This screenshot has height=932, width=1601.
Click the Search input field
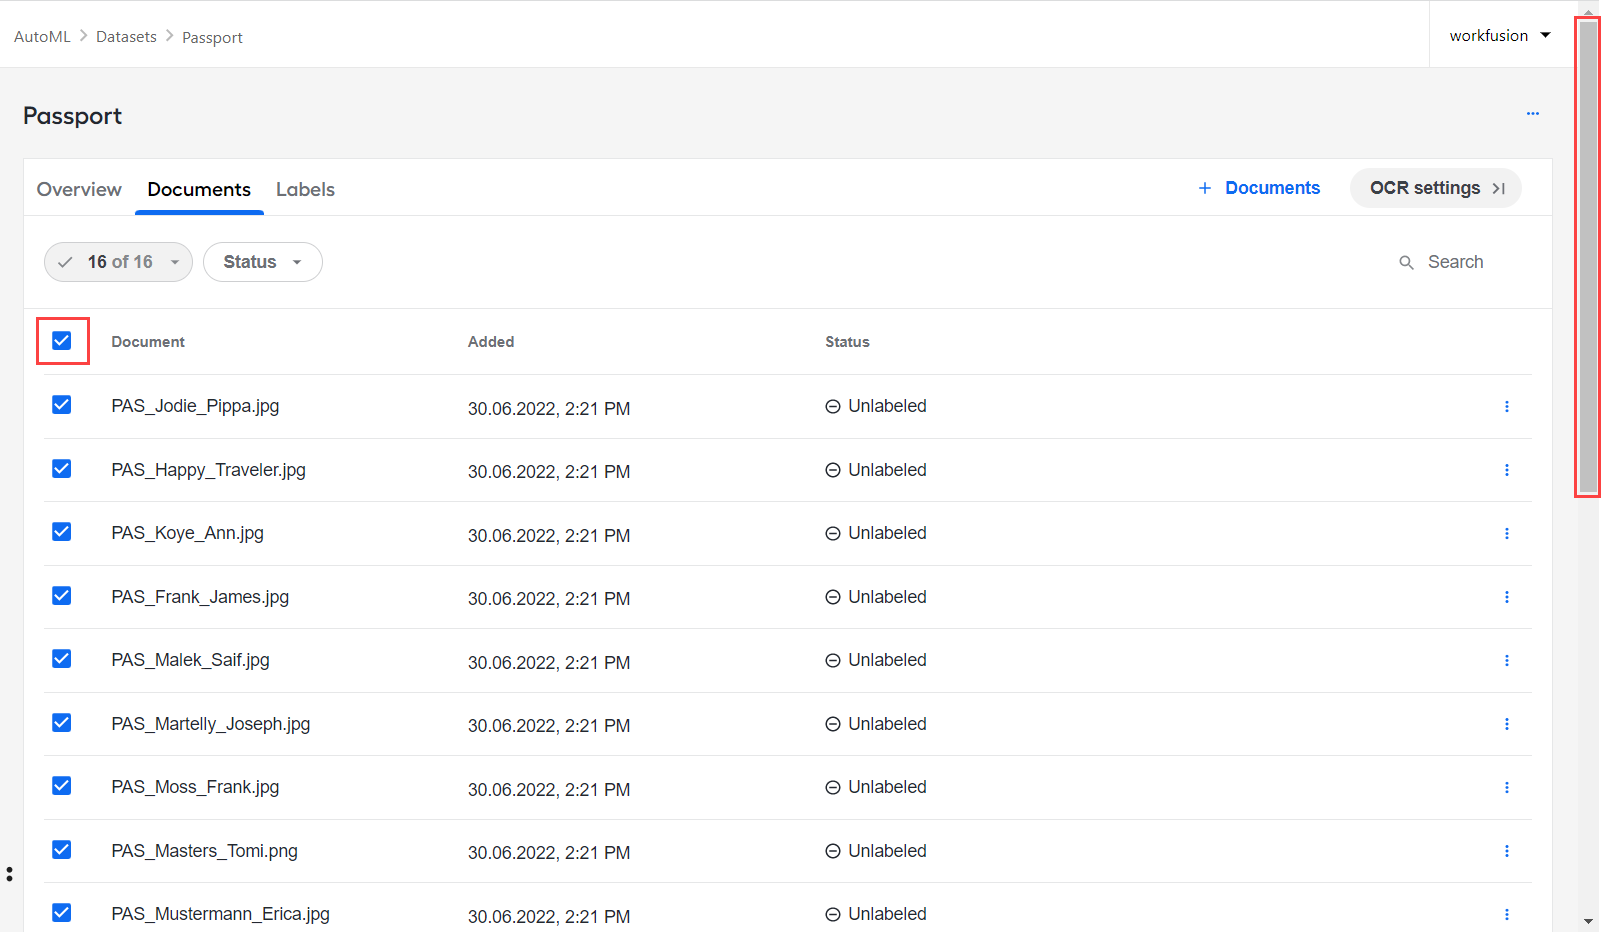point(1455,262)
